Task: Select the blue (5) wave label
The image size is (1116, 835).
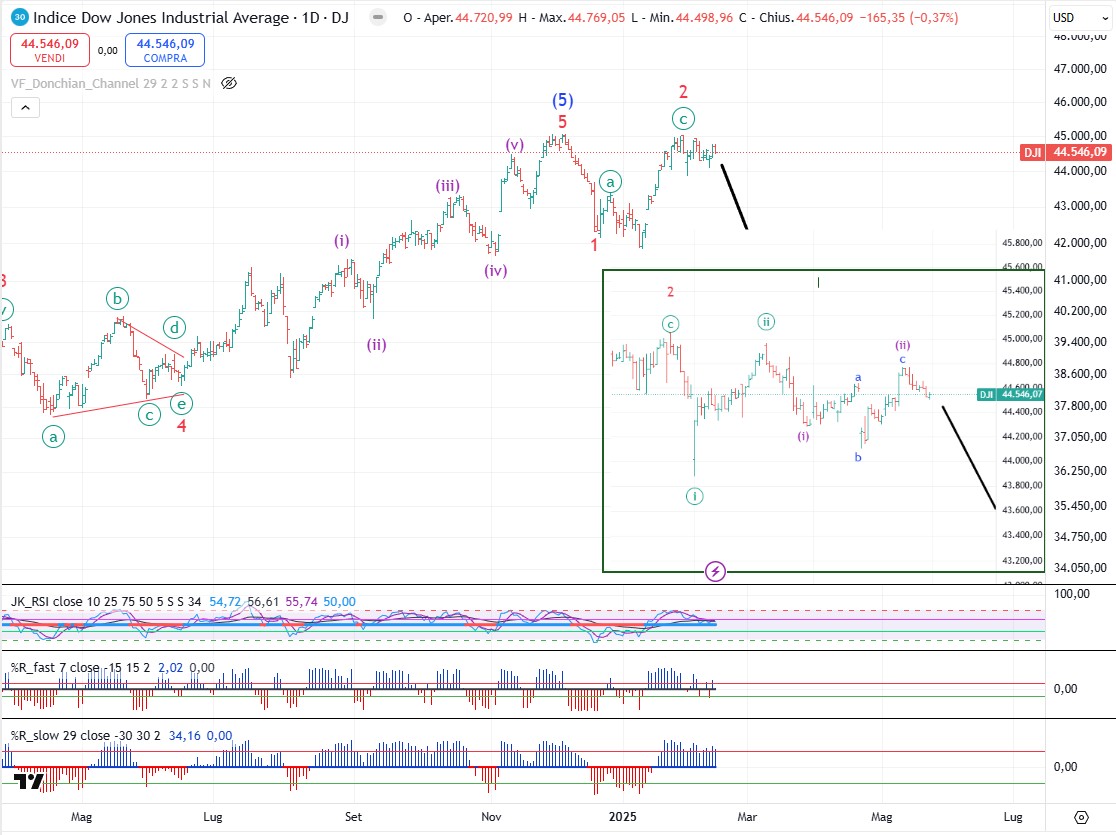Action: [x=562, y=100]
